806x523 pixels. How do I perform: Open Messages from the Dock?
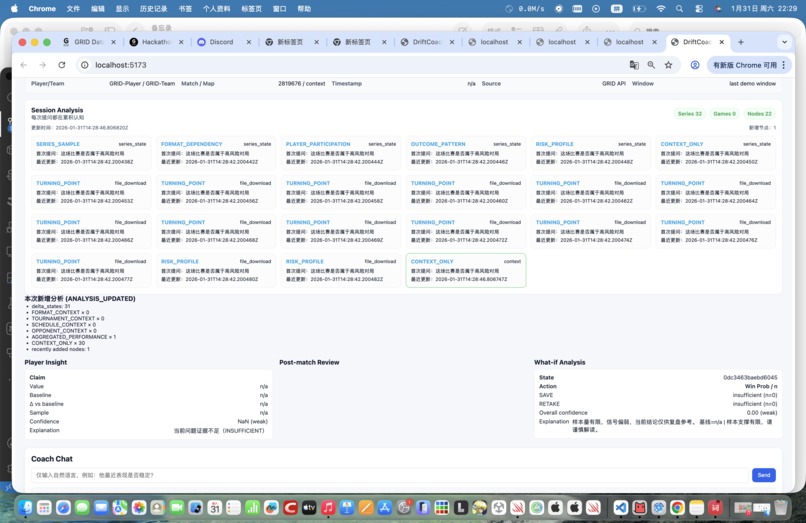82,508
